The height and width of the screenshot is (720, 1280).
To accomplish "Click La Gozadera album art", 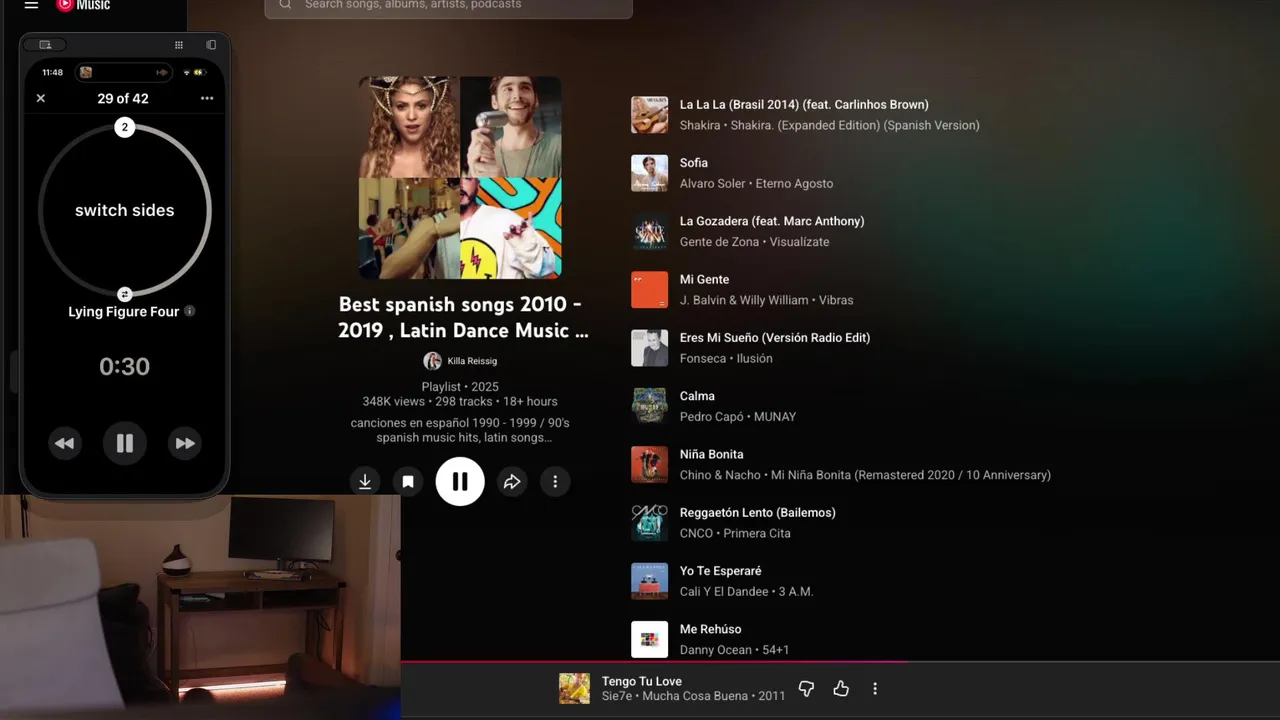I will click(649, 232).
